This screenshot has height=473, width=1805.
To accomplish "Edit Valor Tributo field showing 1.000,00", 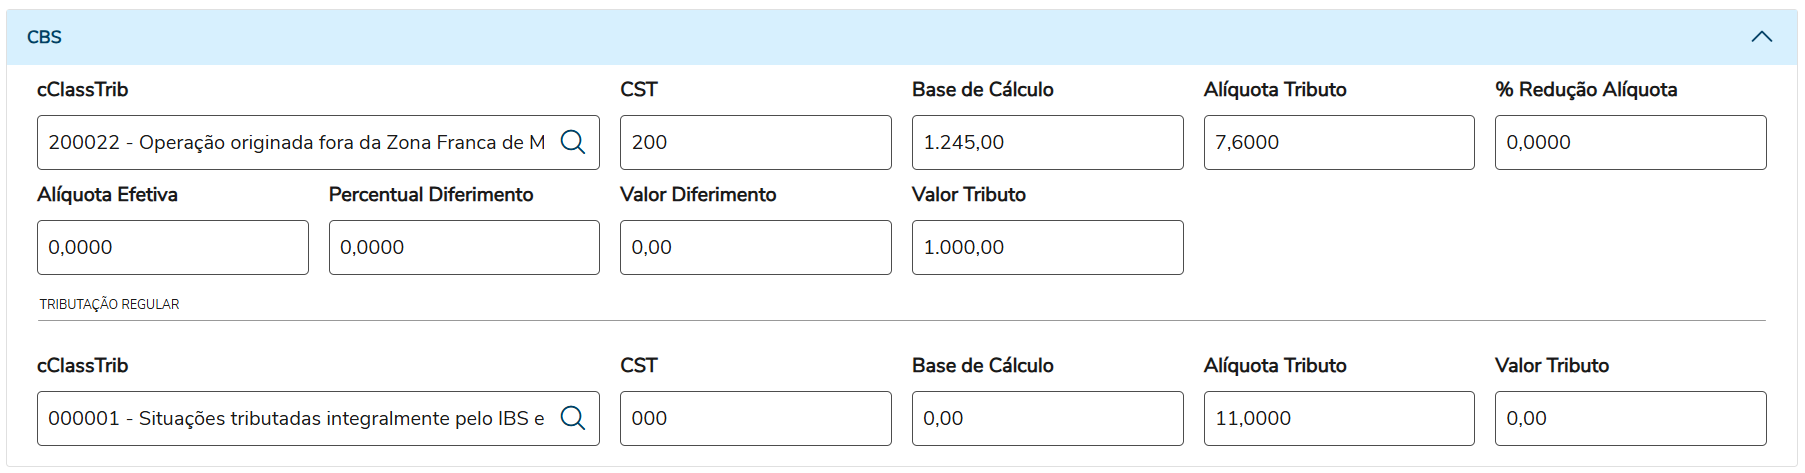I will pos(1047,247).
